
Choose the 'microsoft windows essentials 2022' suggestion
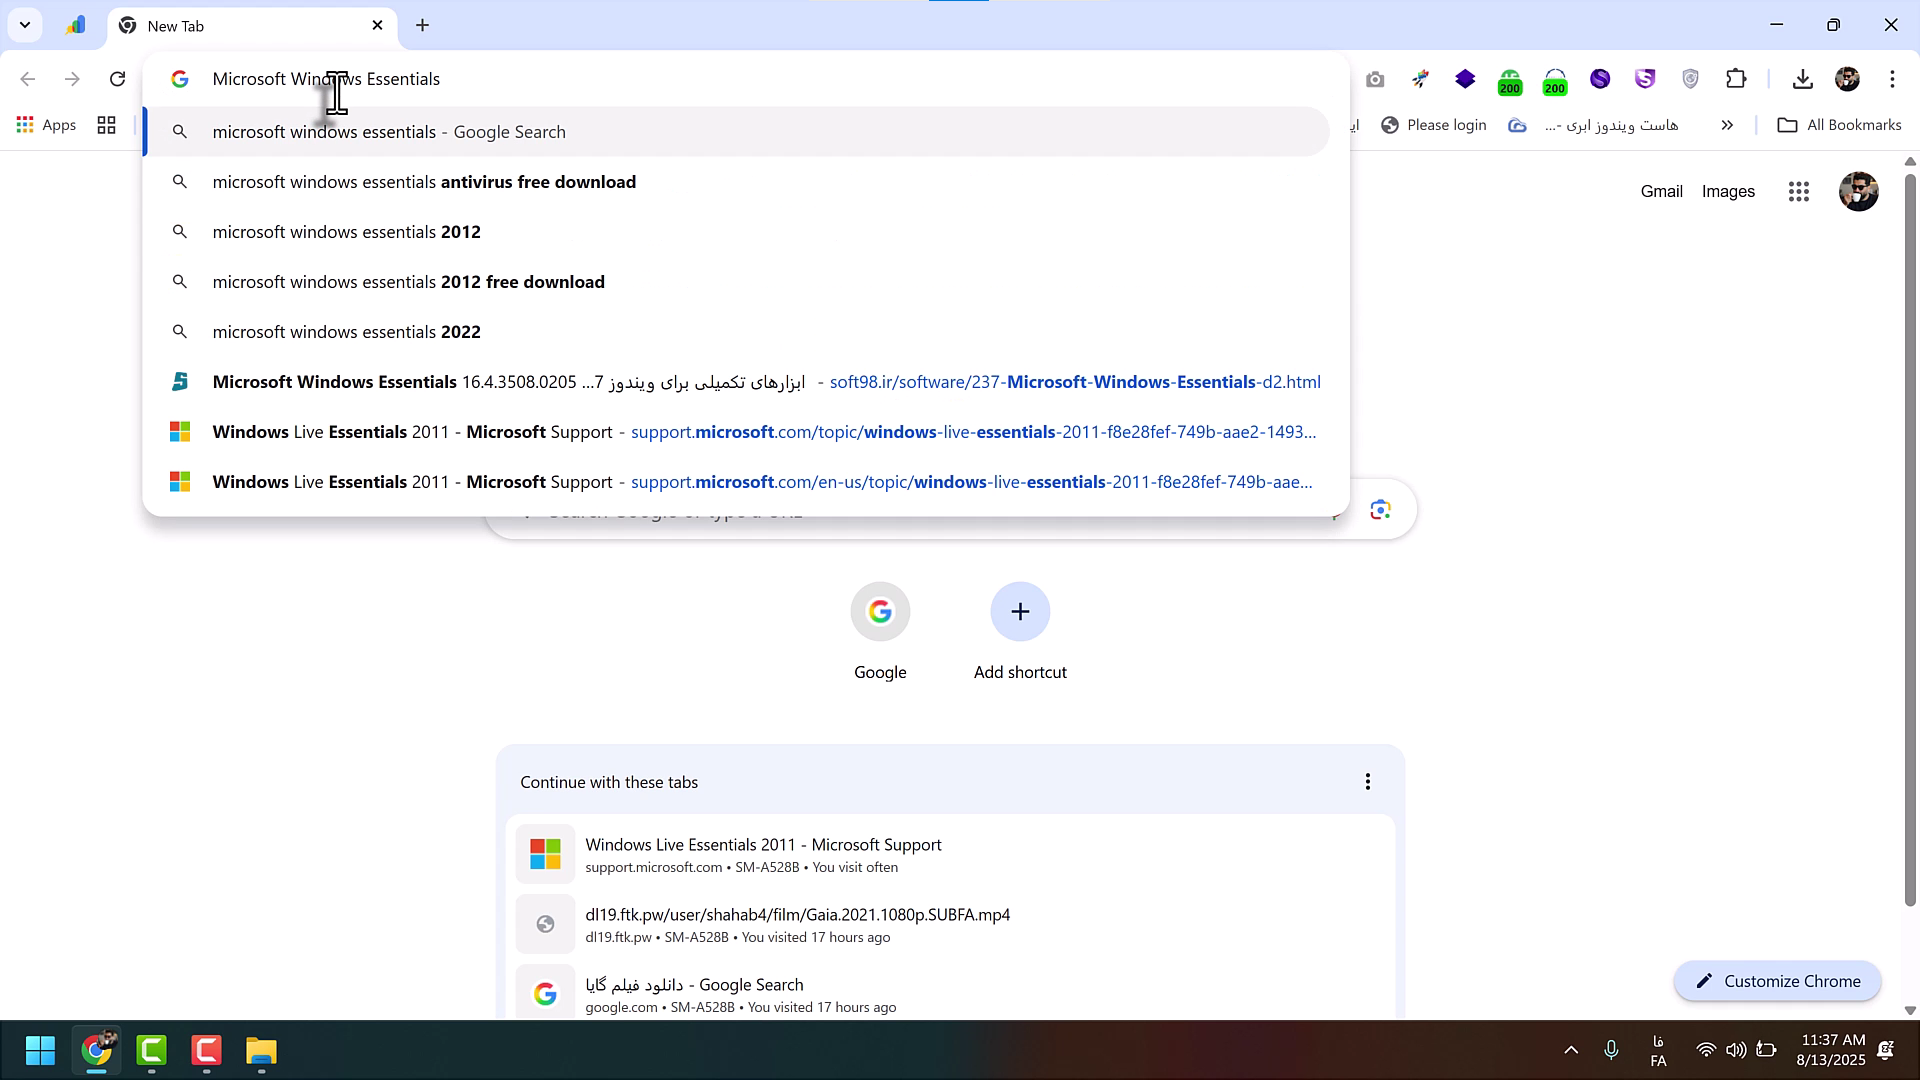point(737,332)
